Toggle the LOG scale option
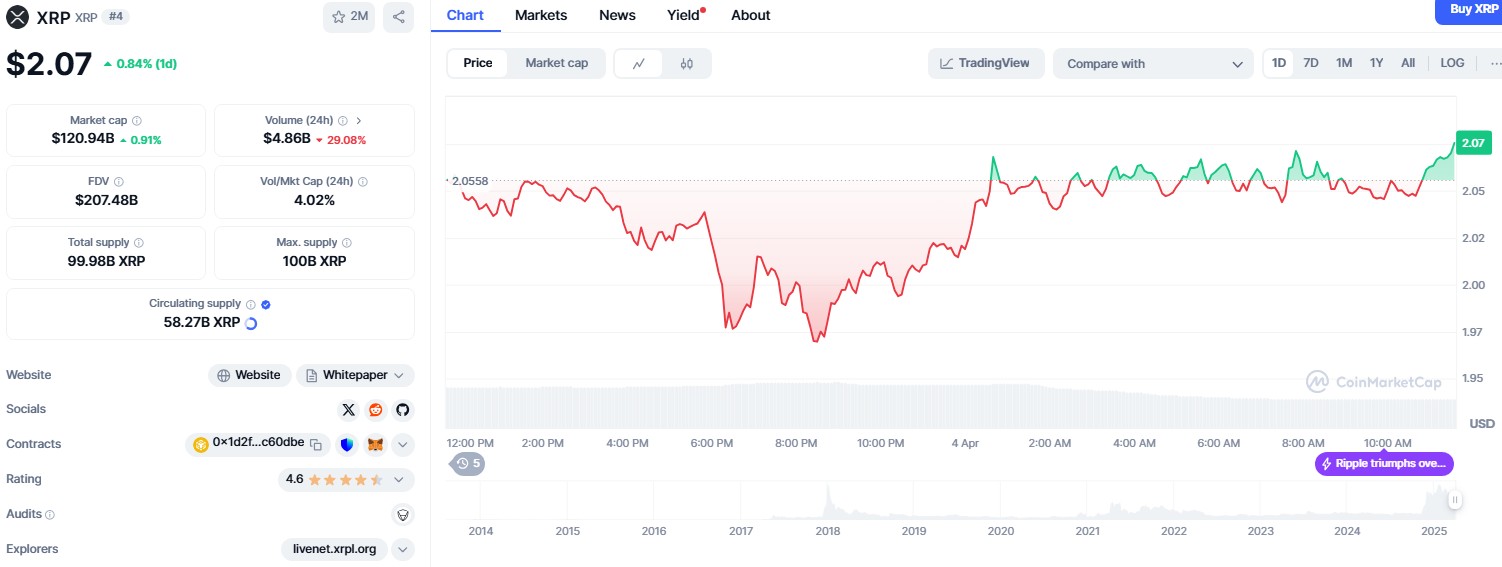The height and width of the screenshot is (567, 1502). point(1452,63)
